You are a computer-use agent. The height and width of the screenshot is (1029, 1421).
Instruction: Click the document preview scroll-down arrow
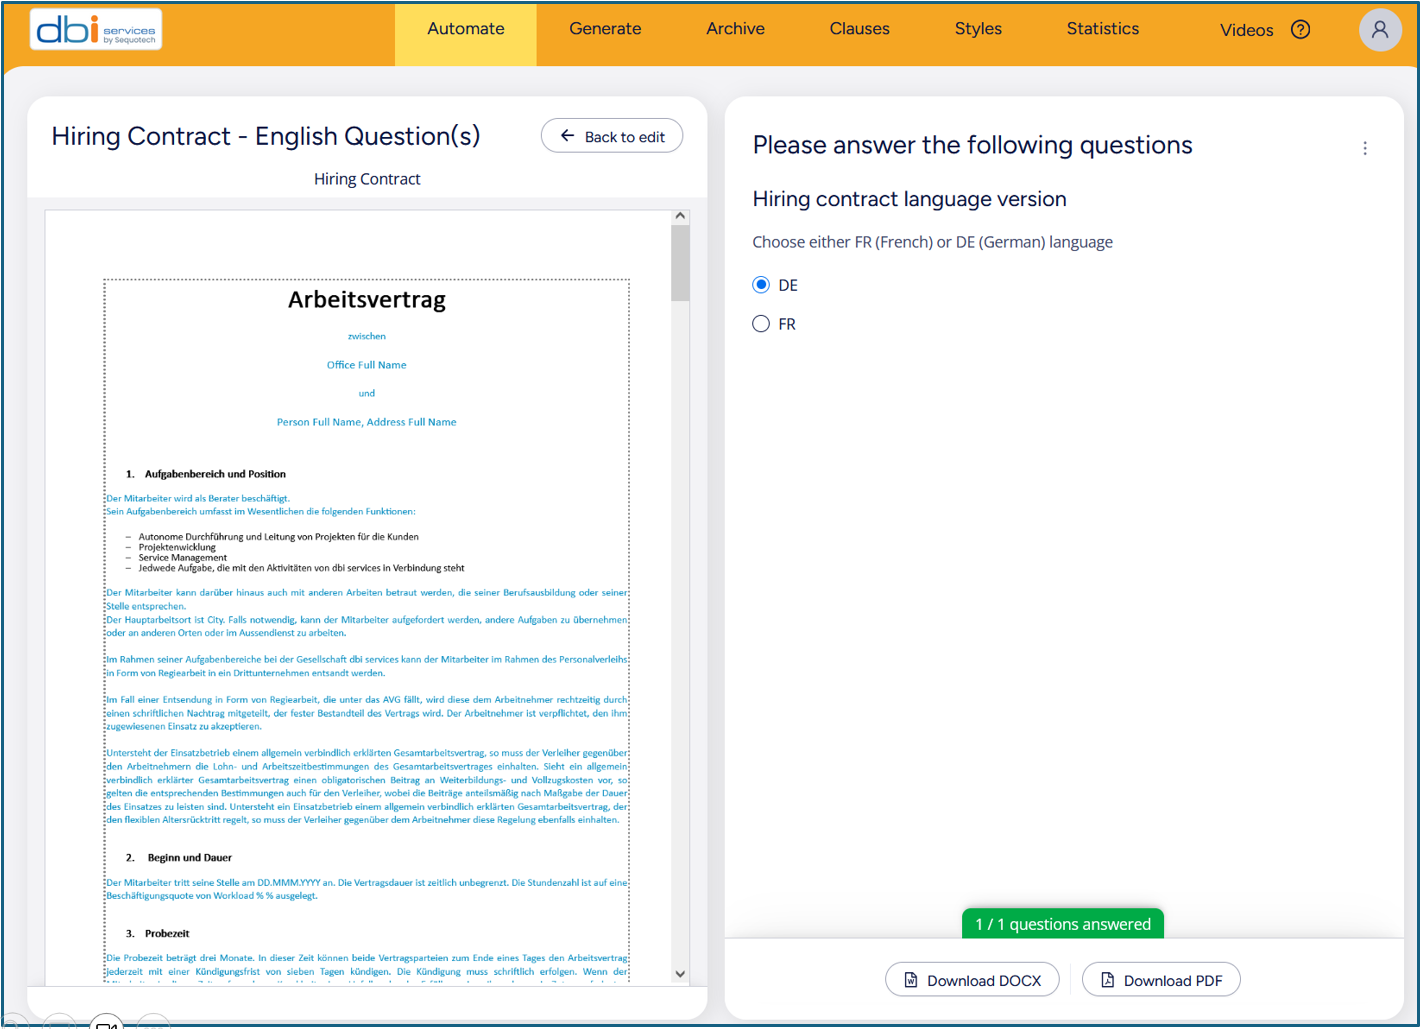680,973
